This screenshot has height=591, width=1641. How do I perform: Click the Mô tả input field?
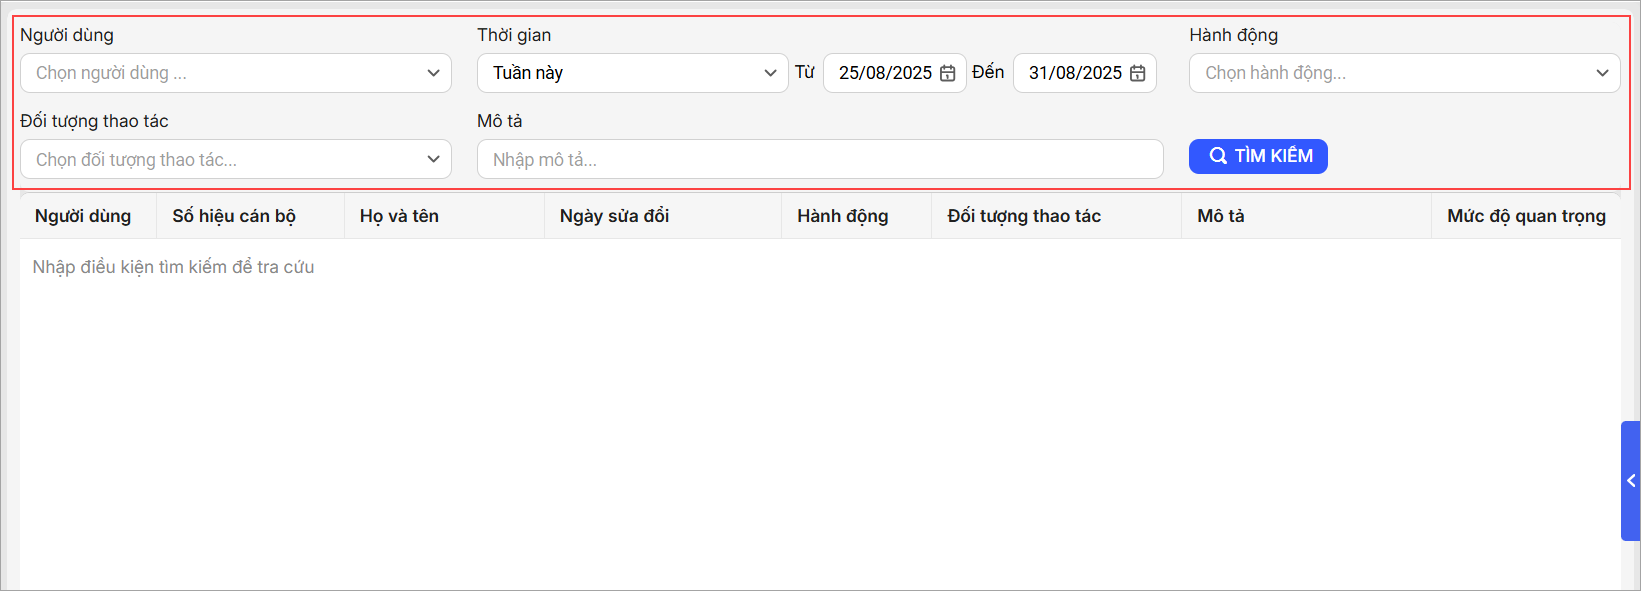[x=819, y=159]
